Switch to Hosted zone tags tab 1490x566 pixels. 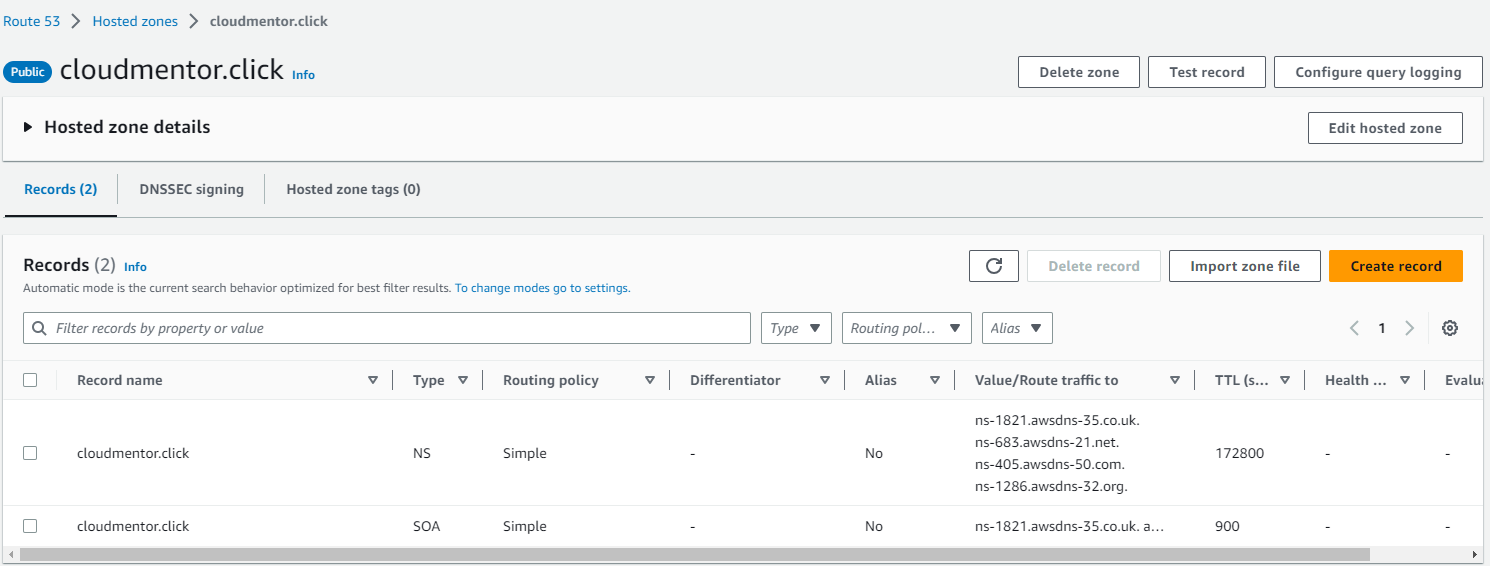tap(353, 189)
